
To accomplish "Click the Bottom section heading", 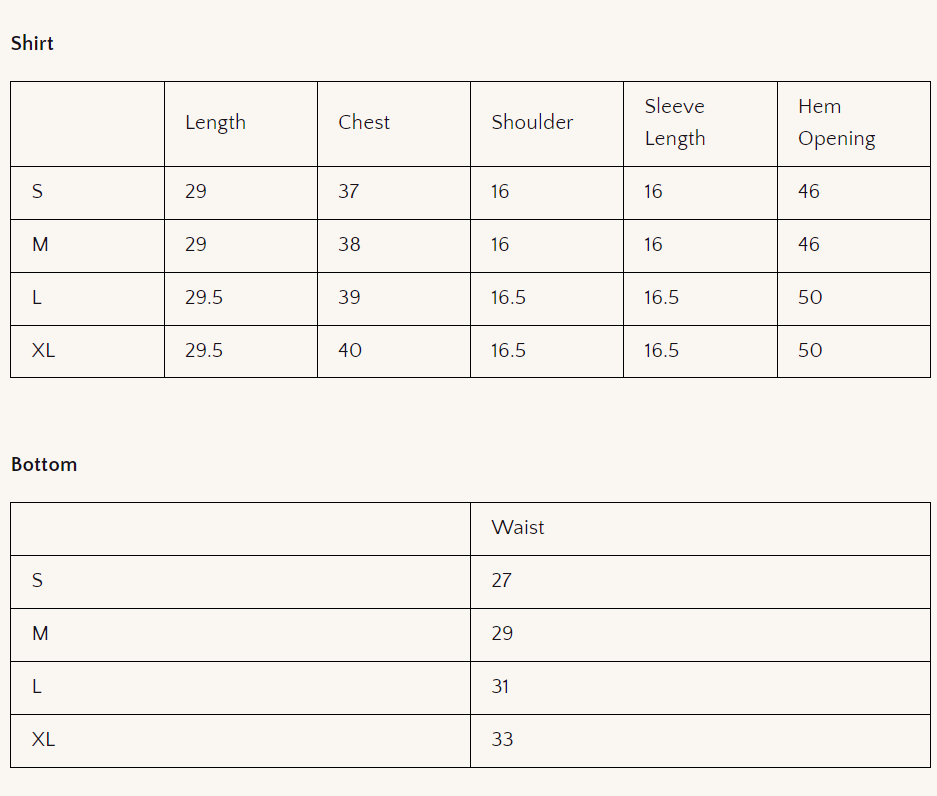I will 44,464.
